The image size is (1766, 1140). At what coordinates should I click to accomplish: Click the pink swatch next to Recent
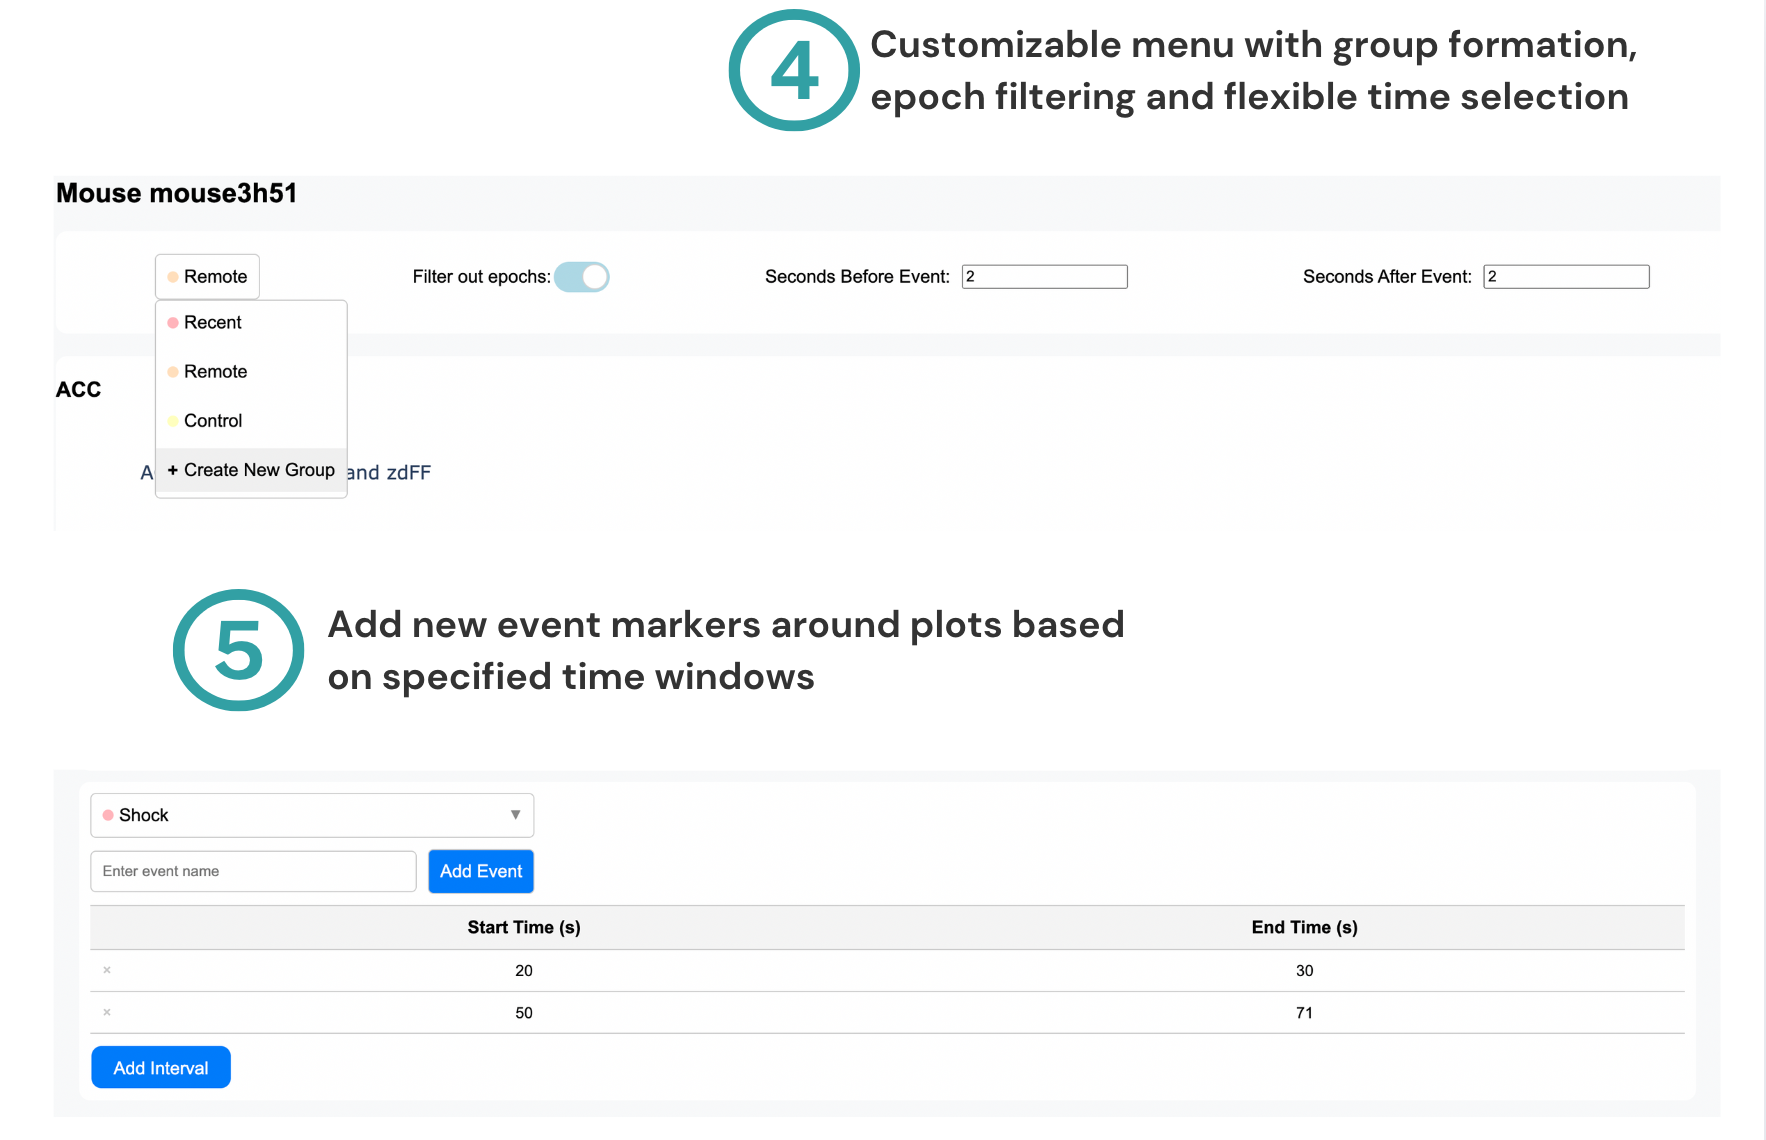173,323
